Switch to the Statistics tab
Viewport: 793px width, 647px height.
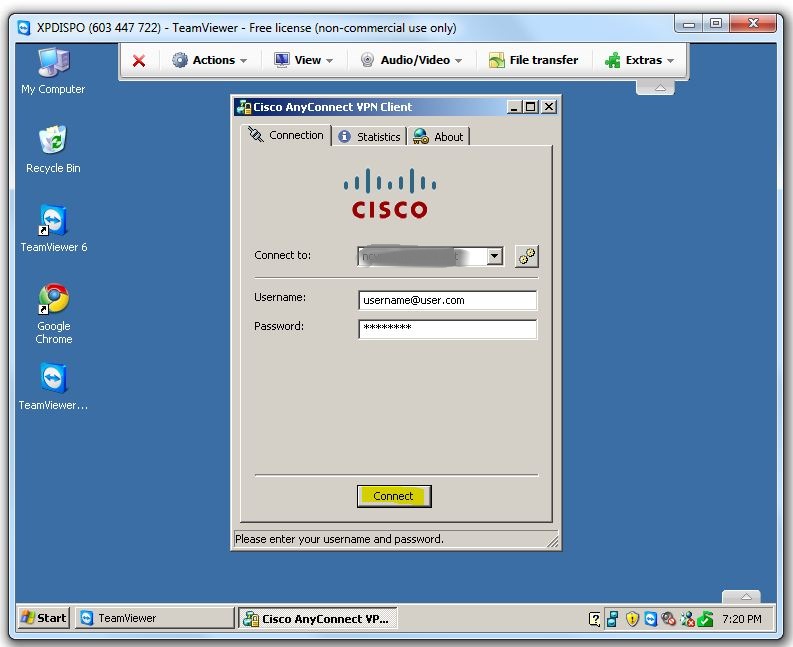pyautogui.click(x=369, y=137)
